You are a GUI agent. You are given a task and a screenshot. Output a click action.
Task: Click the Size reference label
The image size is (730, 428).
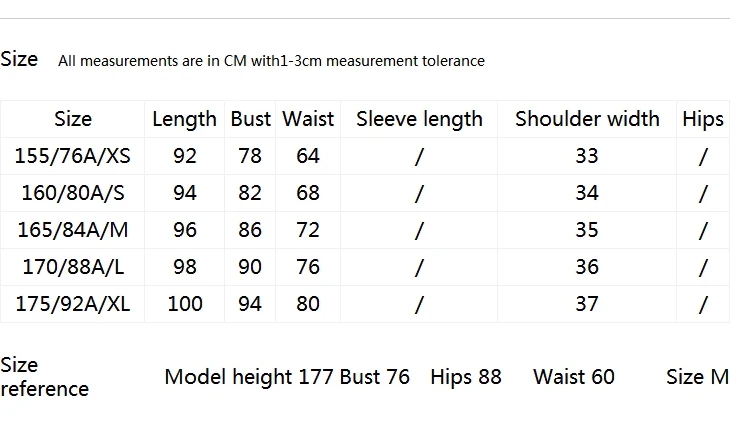44,377
